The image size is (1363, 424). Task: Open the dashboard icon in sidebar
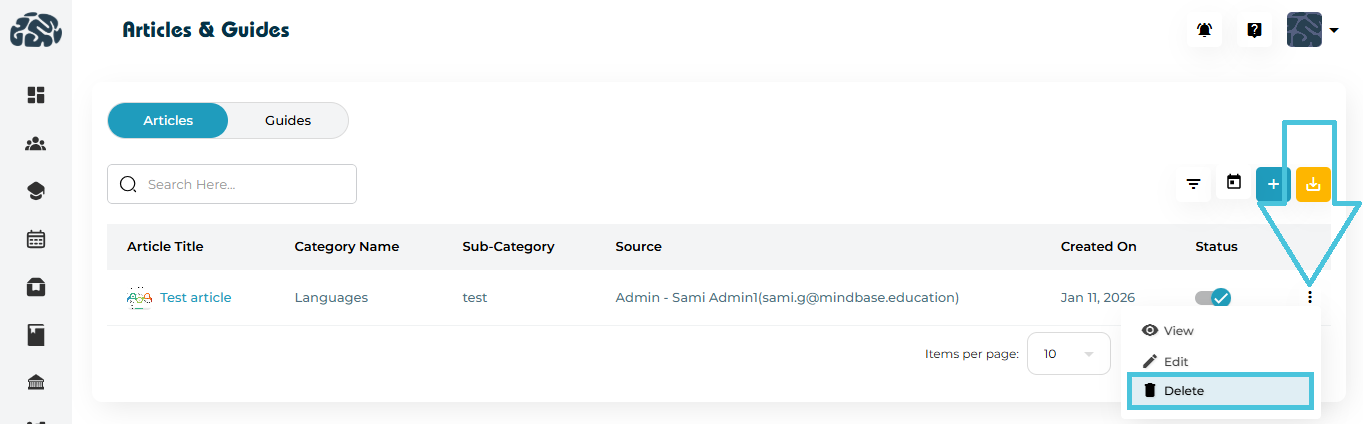click(x=36, y=95)
